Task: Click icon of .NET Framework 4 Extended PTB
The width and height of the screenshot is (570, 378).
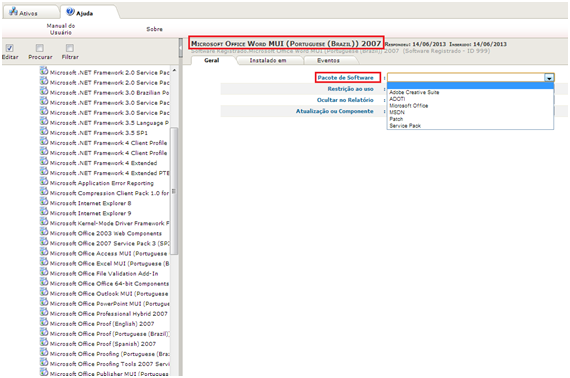Action: pos(44,172)
